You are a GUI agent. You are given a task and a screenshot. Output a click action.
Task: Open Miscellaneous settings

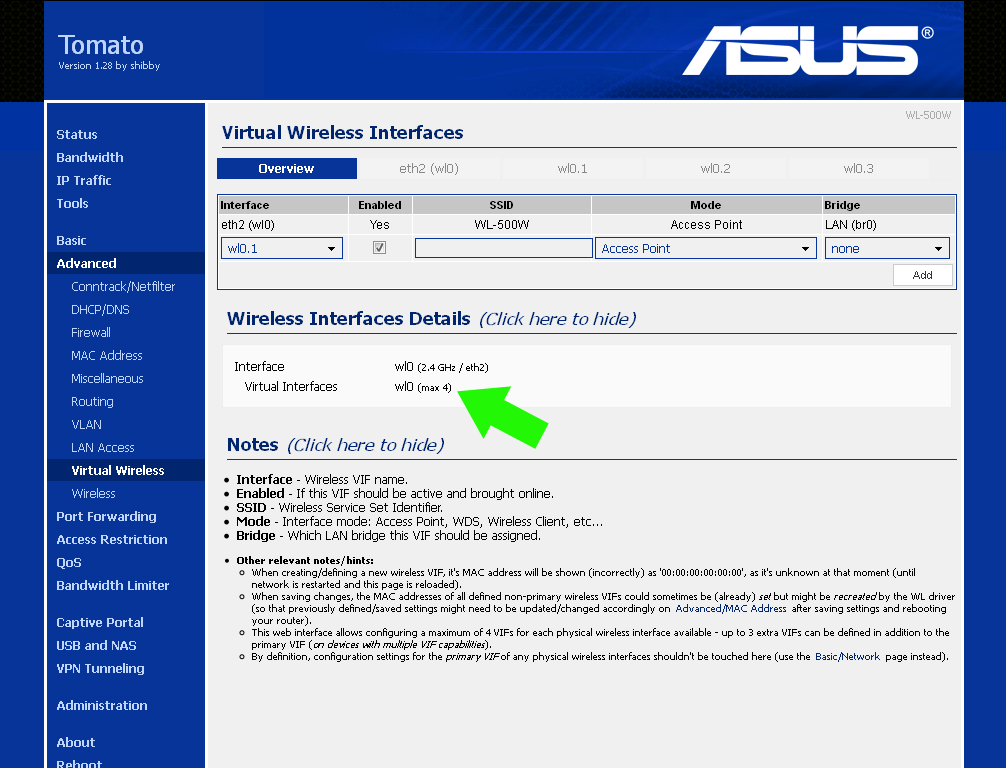[108, 379]
